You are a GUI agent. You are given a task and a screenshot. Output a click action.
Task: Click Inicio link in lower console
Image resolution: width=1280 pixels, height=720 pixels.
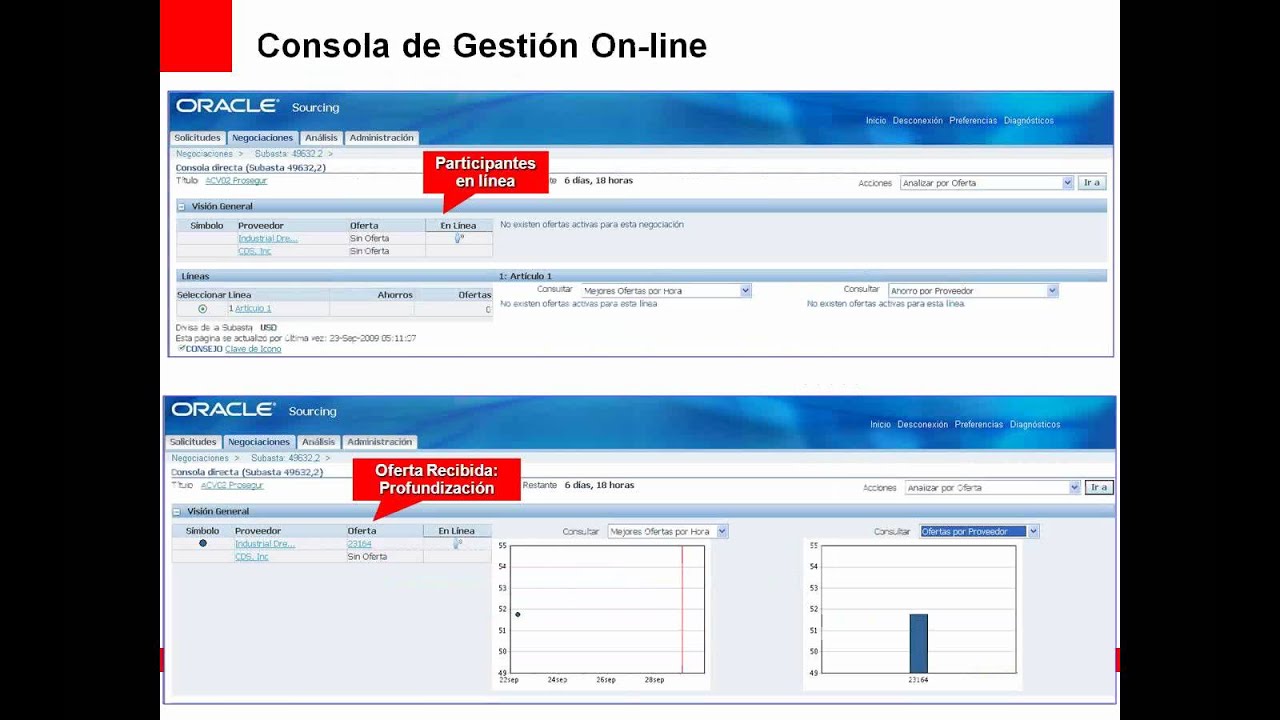[x=880, y=425]
